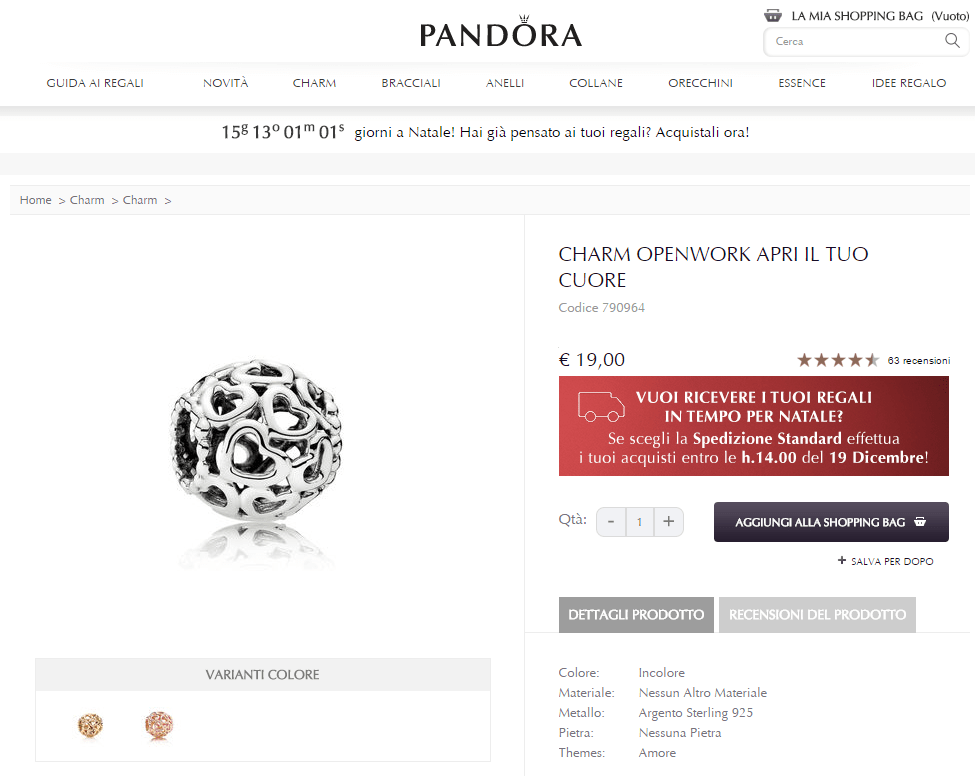Click the Pandora logo
Image resolution: width=975 pixels, height=776 pixels.
click(500, 33)
